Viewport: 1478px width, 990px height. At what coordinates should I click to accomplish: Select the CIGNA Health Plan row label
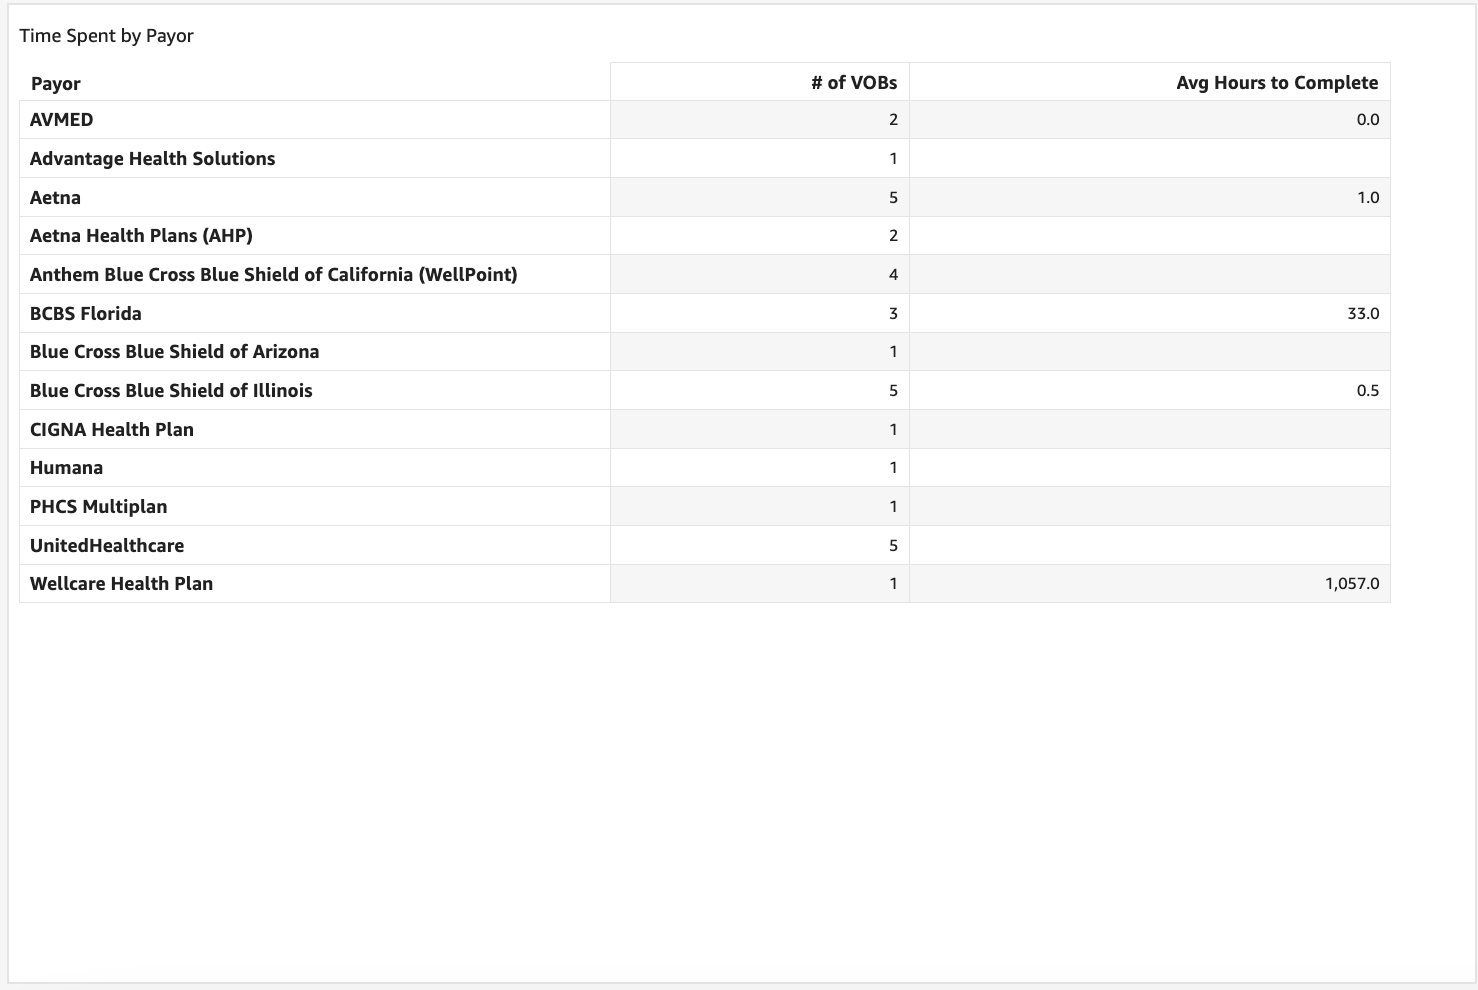[x=112, y=430]
